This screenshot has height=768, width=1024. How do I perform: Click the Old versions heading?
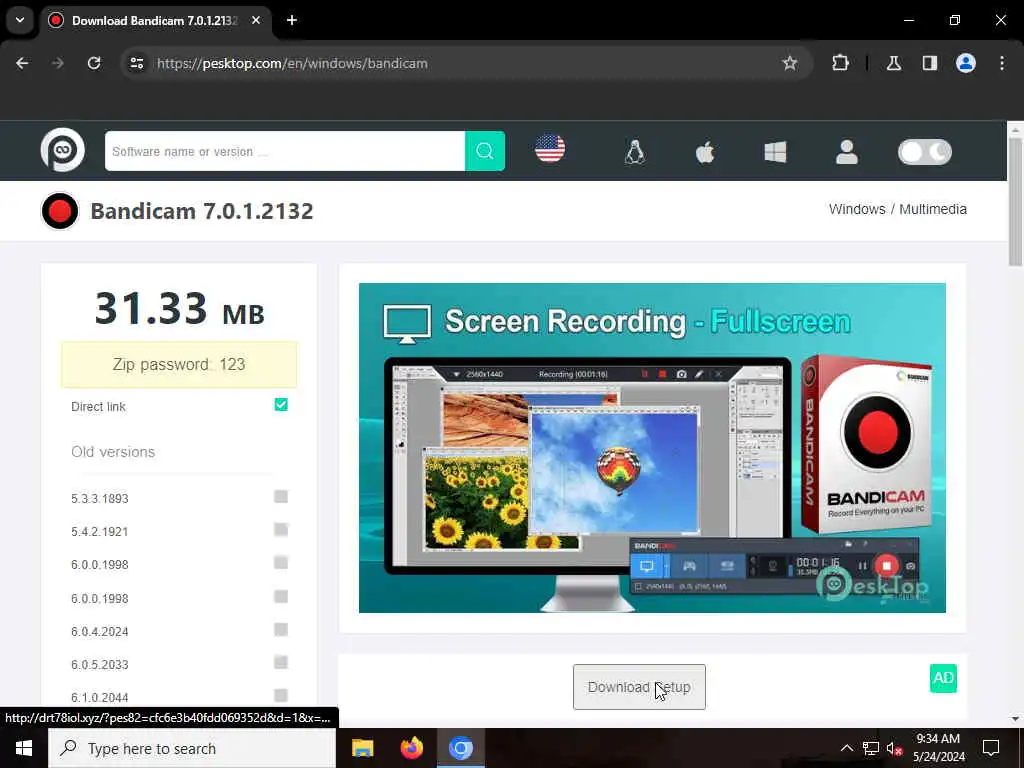pyautogui.click(x=113, y=452)
